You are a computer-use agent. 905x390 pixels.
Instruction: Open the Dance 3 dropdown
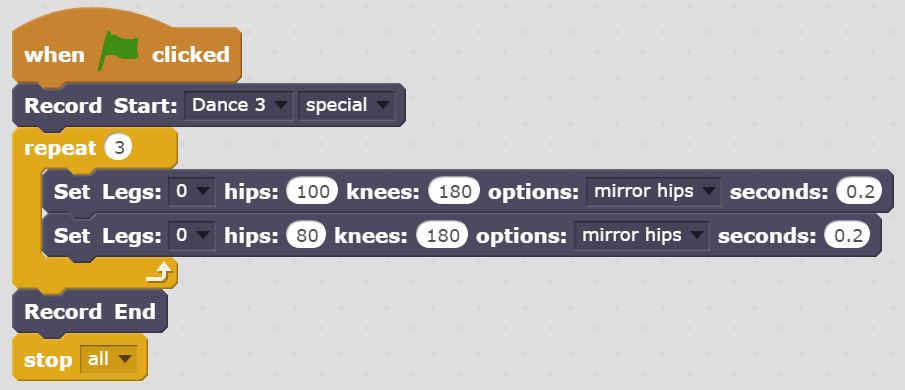point(239,106)
